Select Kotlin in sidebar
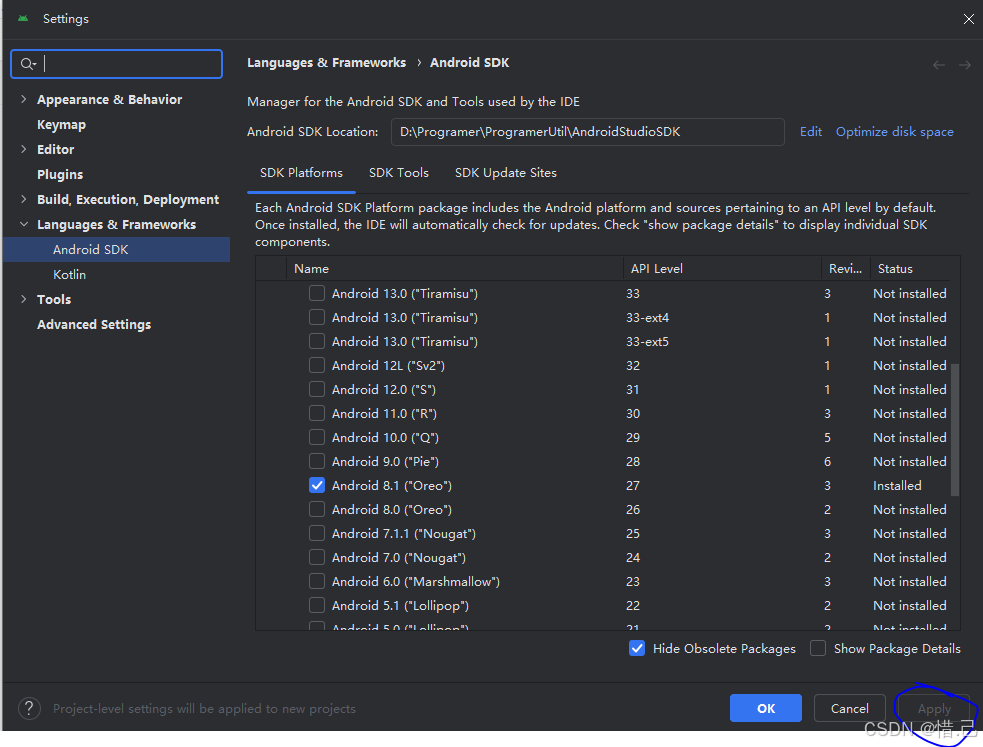983x747 pixels. pos(70,274)
